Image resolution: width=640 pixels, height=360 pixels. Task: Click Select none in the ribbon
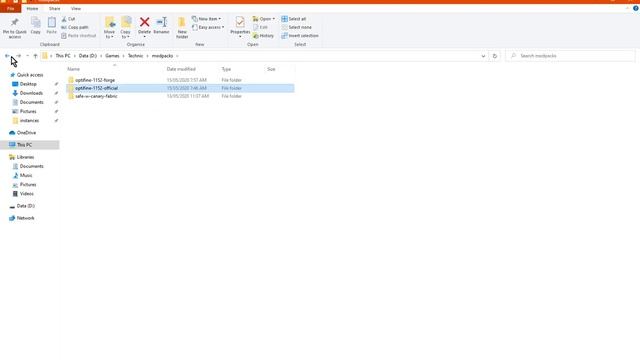click(x=296, y=27)
